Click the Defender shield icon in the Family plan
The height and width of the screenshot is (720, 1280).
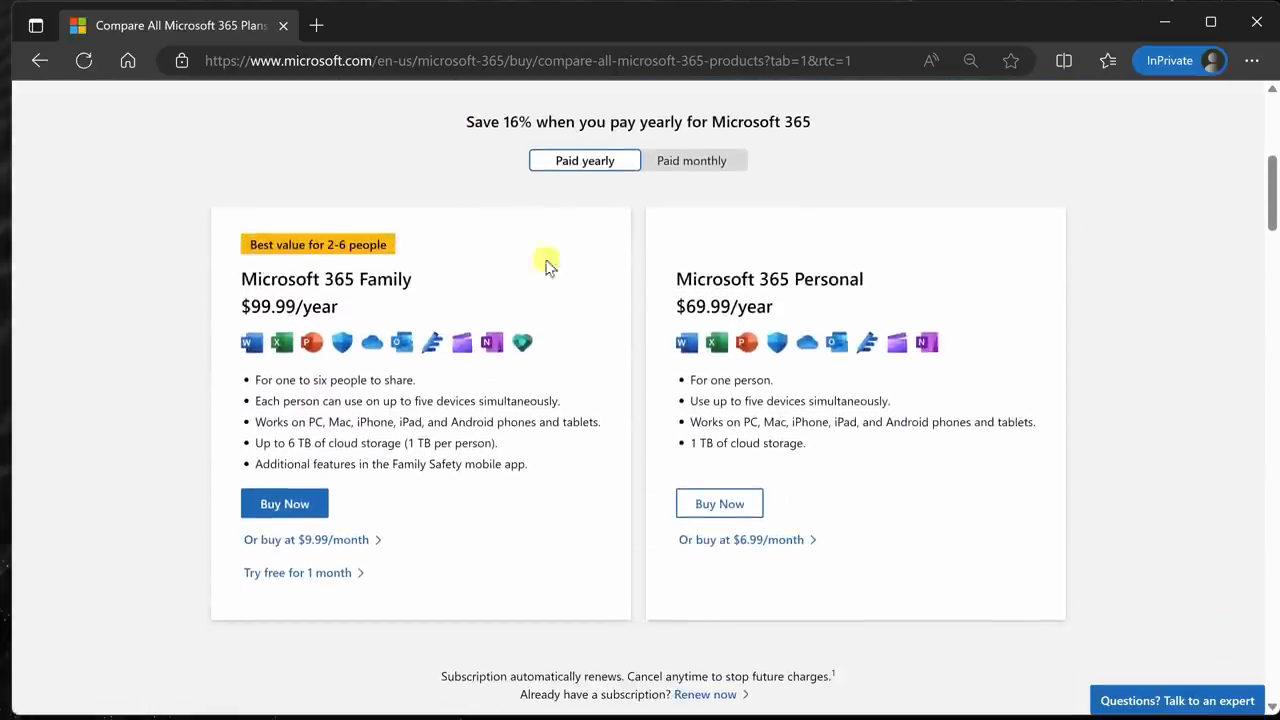pos(342,343)
